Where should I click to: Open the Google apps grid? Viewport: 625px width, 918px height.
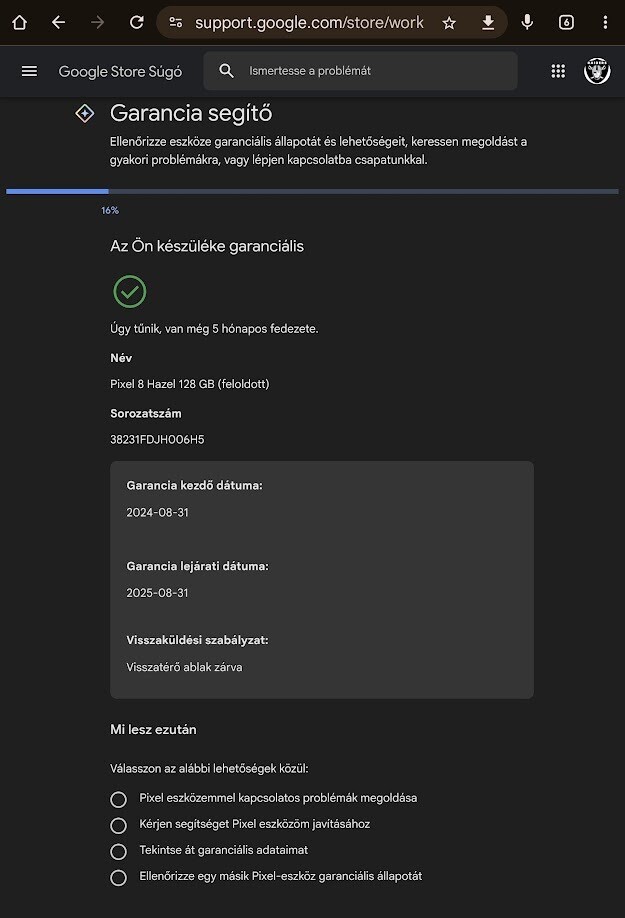point(558,71)
